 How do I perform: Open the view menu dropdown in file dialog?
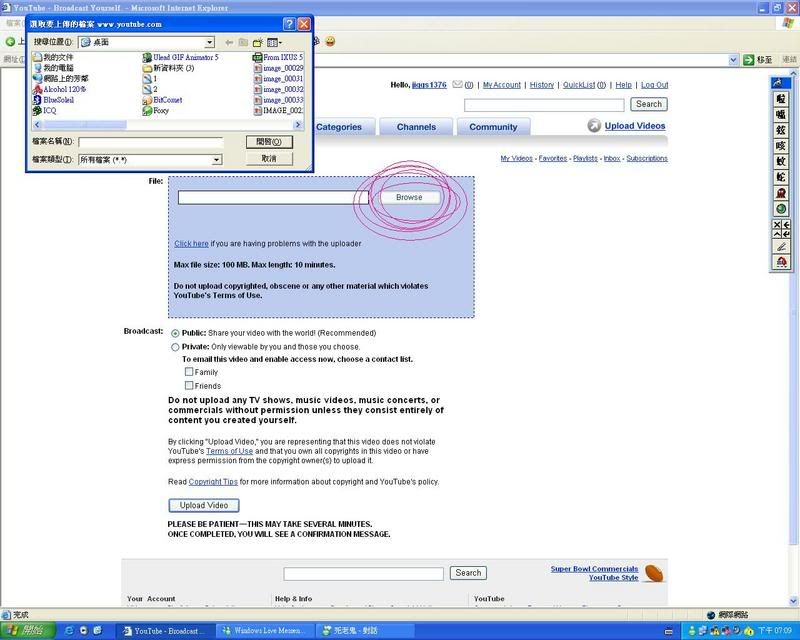coord(274,42)
